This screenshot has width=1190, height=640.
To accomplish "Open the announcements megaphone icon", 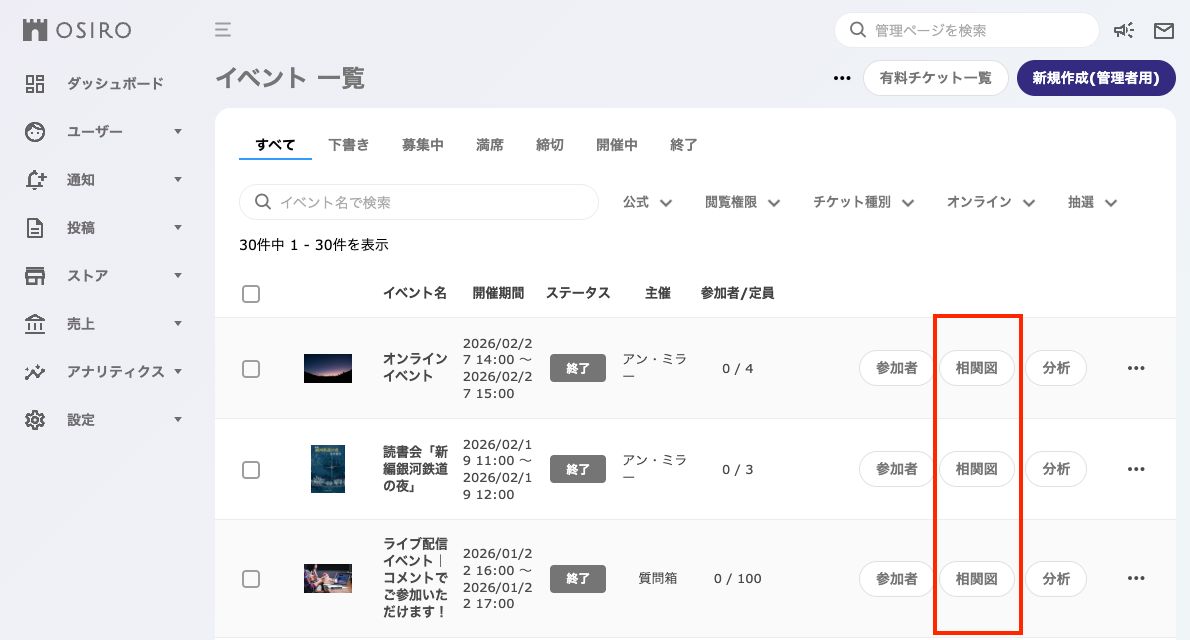I will coord(1124,30).
